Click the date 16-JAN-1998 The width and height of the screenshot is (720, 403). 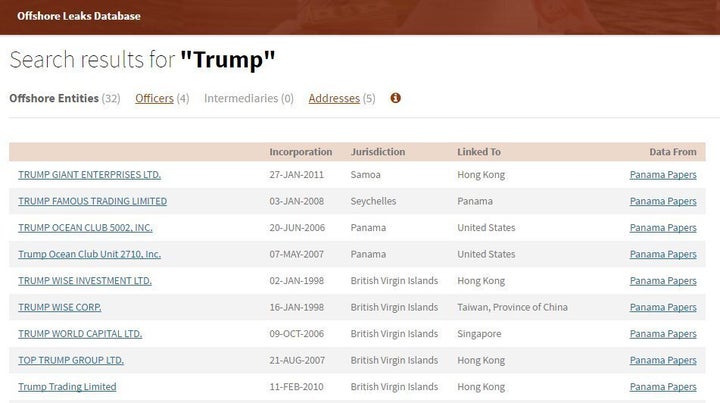click(x=297, y=307)
